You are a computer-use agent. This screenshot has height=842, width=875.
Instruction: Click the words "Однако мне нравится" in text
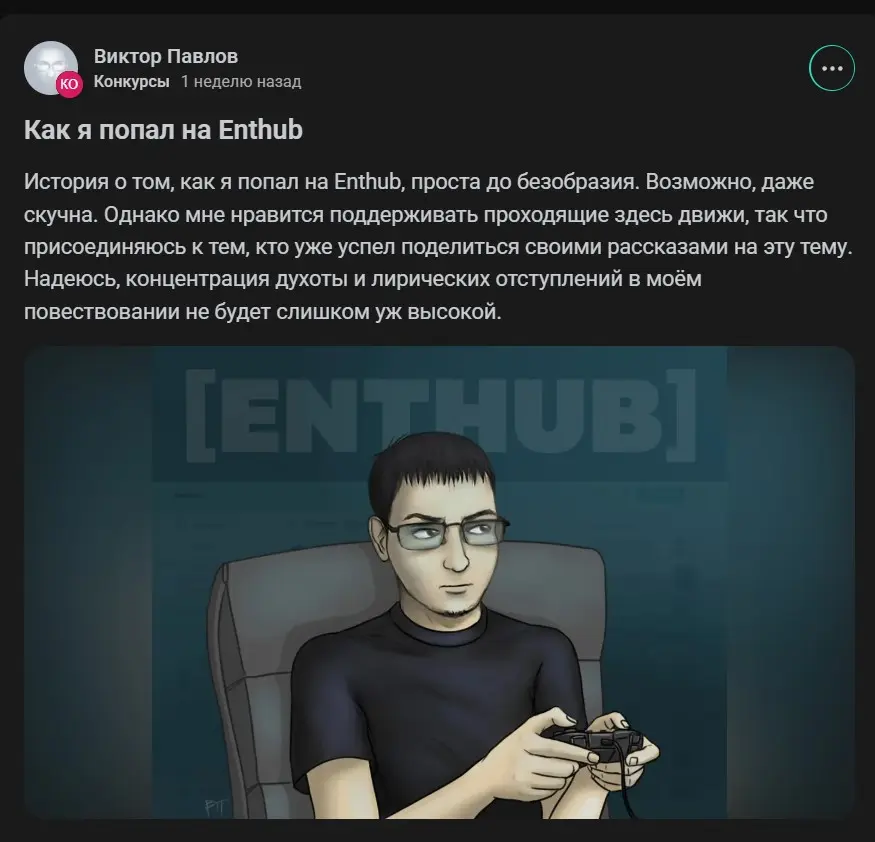tap(214, 215)
